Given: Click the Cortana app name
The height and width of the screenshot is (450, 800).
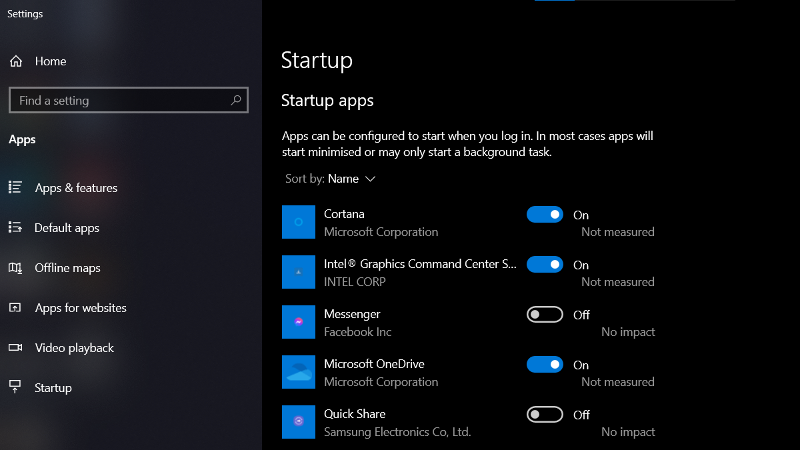Looking at the screenshot, I should click(344, 214).
